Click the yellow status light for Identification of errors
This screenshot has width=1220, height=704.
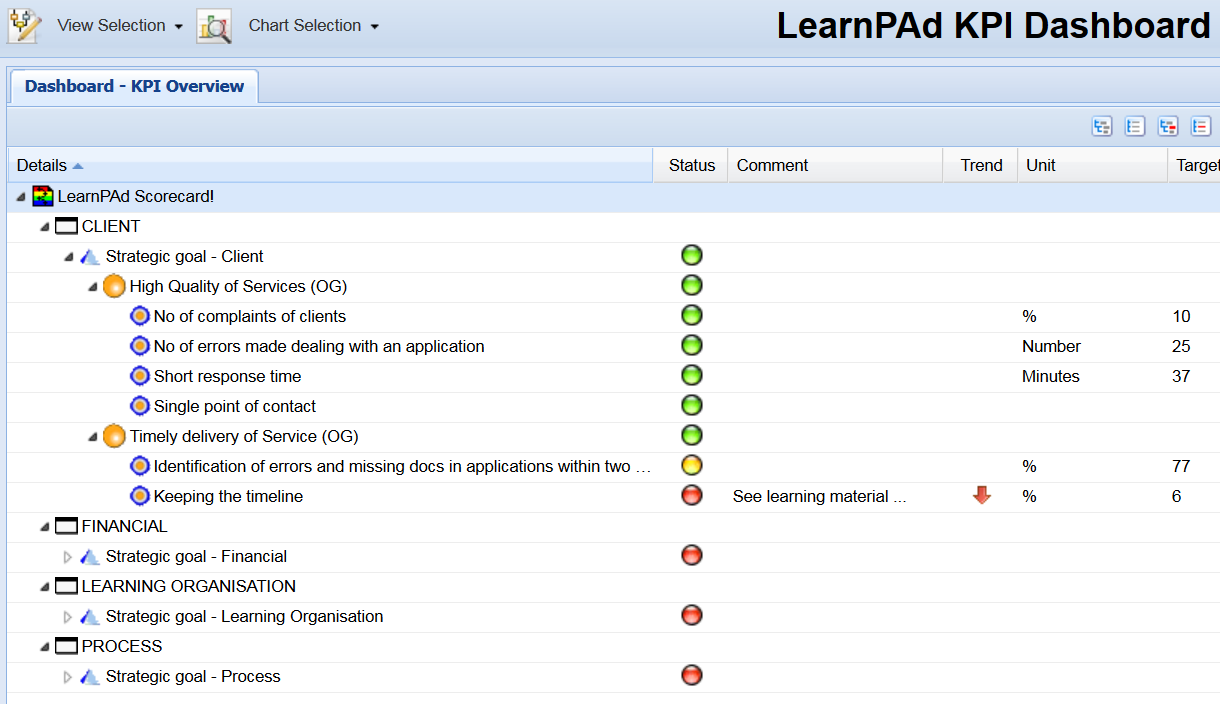pyautogui.click(x=692, y=465)
